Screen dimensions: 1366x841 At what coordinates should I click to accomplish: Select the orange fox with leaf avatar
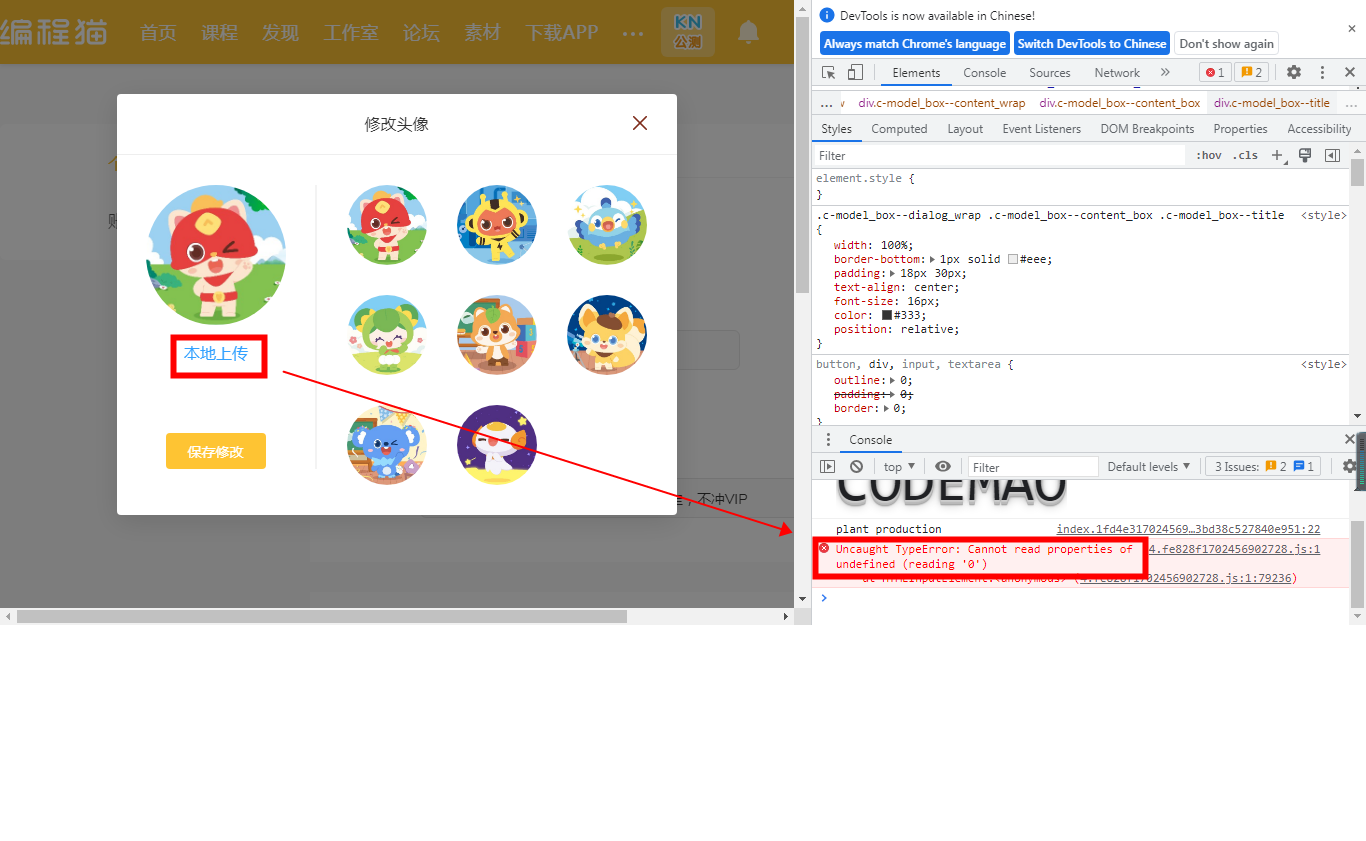(x=497, y=335)
